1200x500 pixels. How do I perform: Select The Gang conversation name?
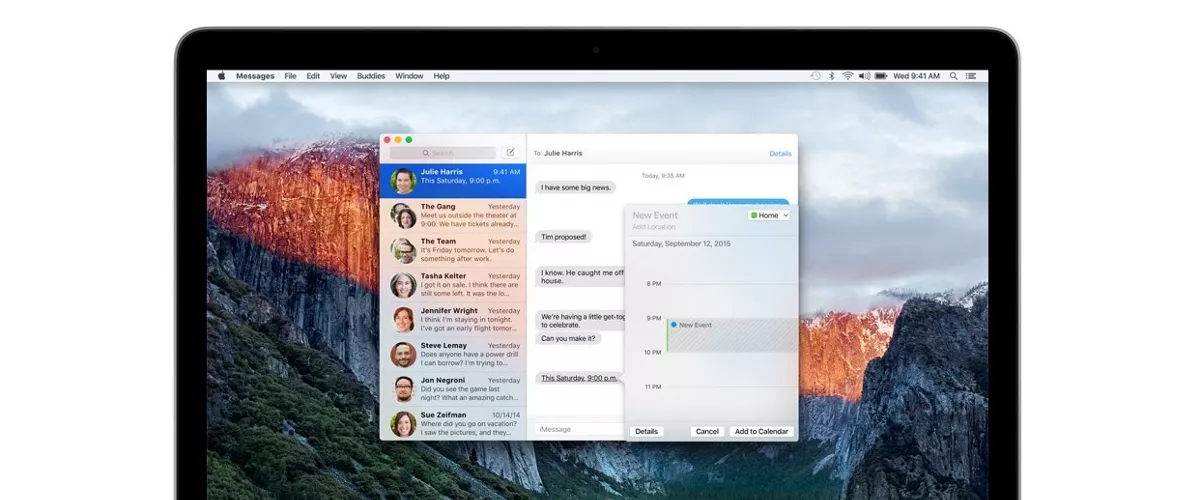pos(438,206)
